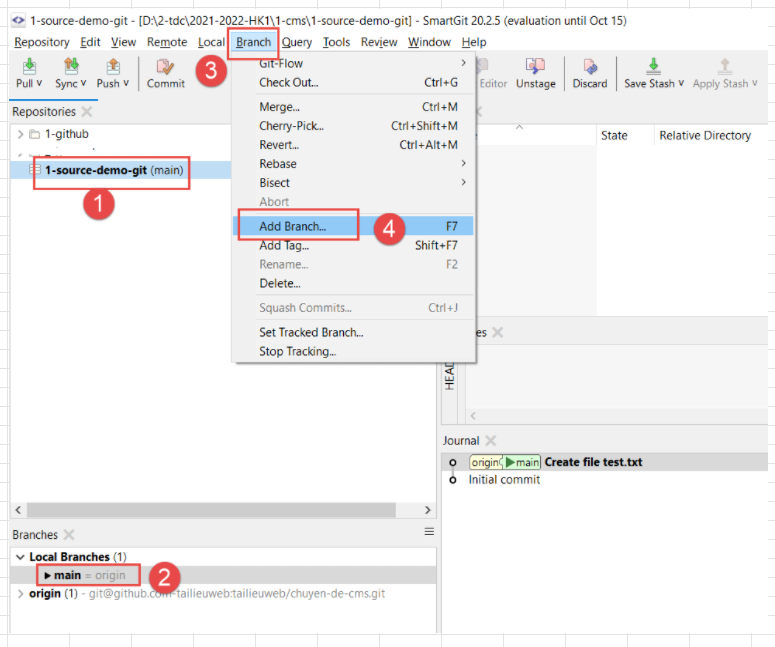Click Repositories panel horizontal scrollbar
This screenshot has height=647, width=775.
[x=211, y=510]
